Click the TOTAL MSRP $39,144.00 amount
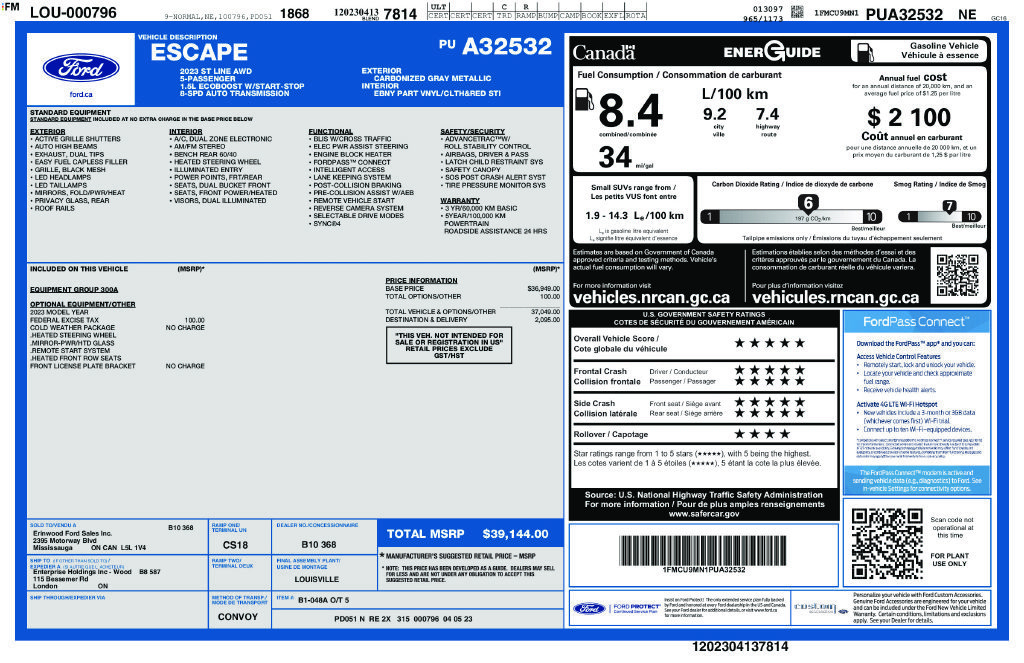Viewport: 1024px width, 663px height. pyautogui.click(x=515, y=534)
